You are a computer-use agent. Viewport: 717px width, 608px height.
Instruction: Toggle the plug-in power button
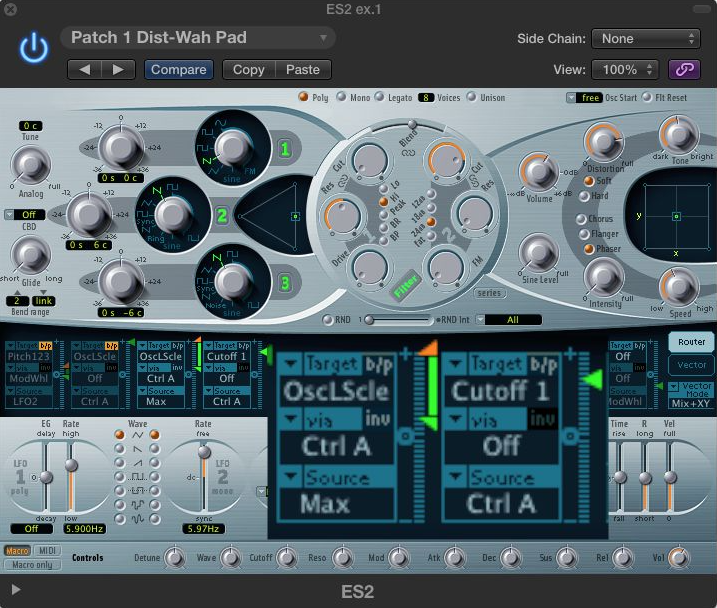(x=33, y=47)
